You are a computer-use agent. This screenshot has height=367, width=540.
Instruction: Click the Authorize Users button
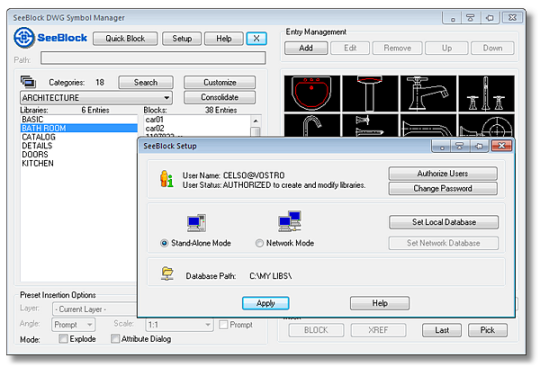443,174
